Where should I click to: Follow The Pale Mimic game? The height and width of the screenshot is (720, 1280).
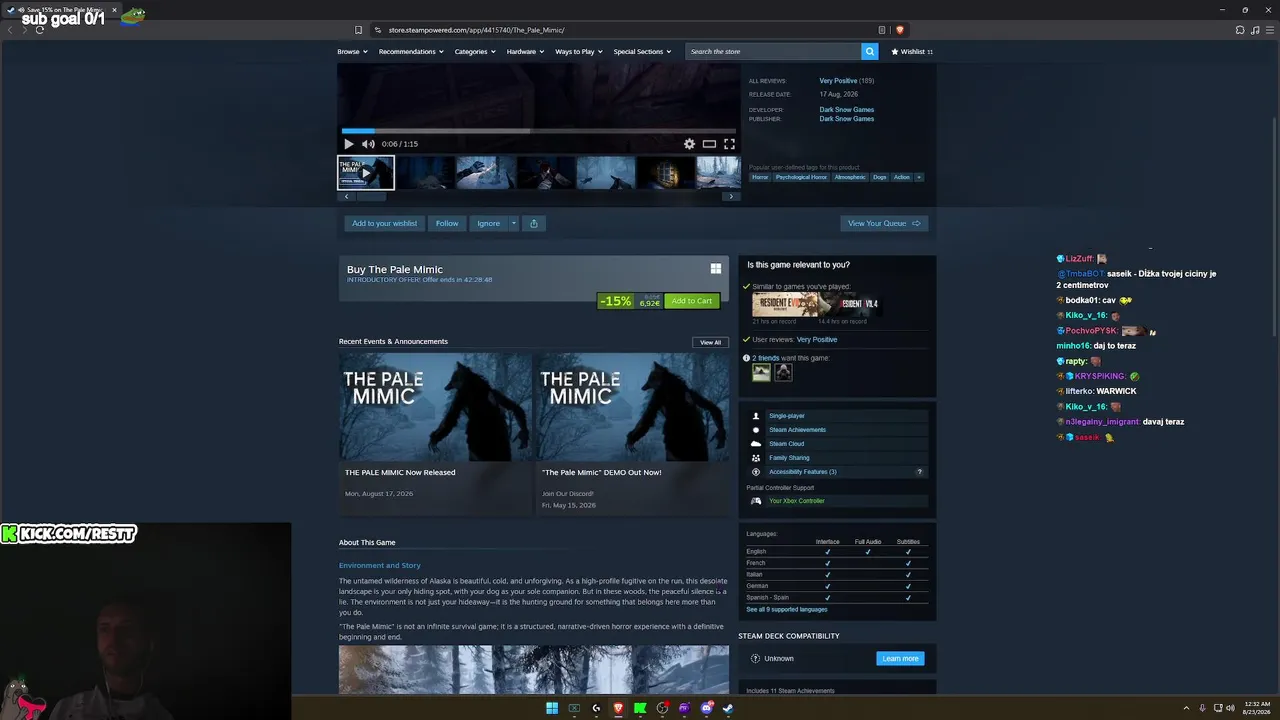[447, 223]
